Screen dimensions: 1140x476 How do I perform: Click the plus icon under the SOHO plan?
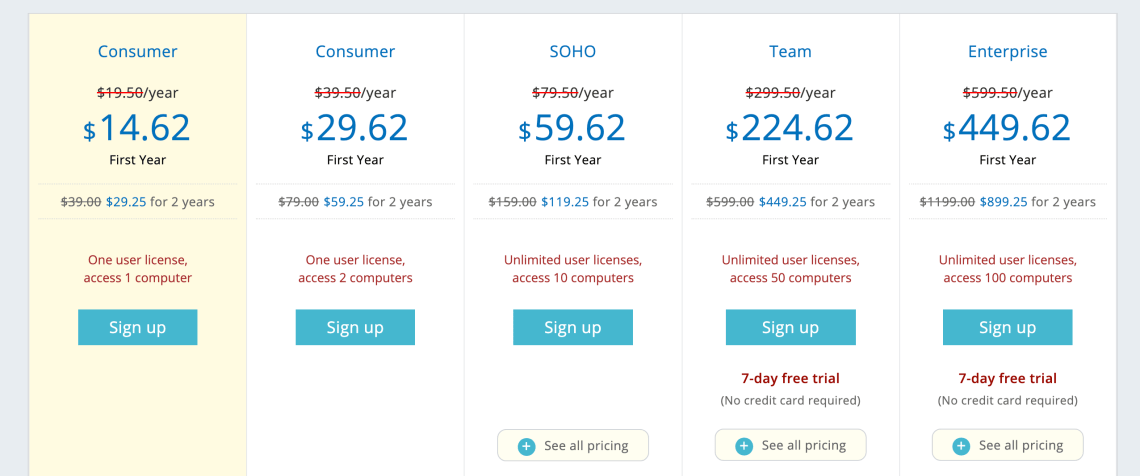pos(527,446)
